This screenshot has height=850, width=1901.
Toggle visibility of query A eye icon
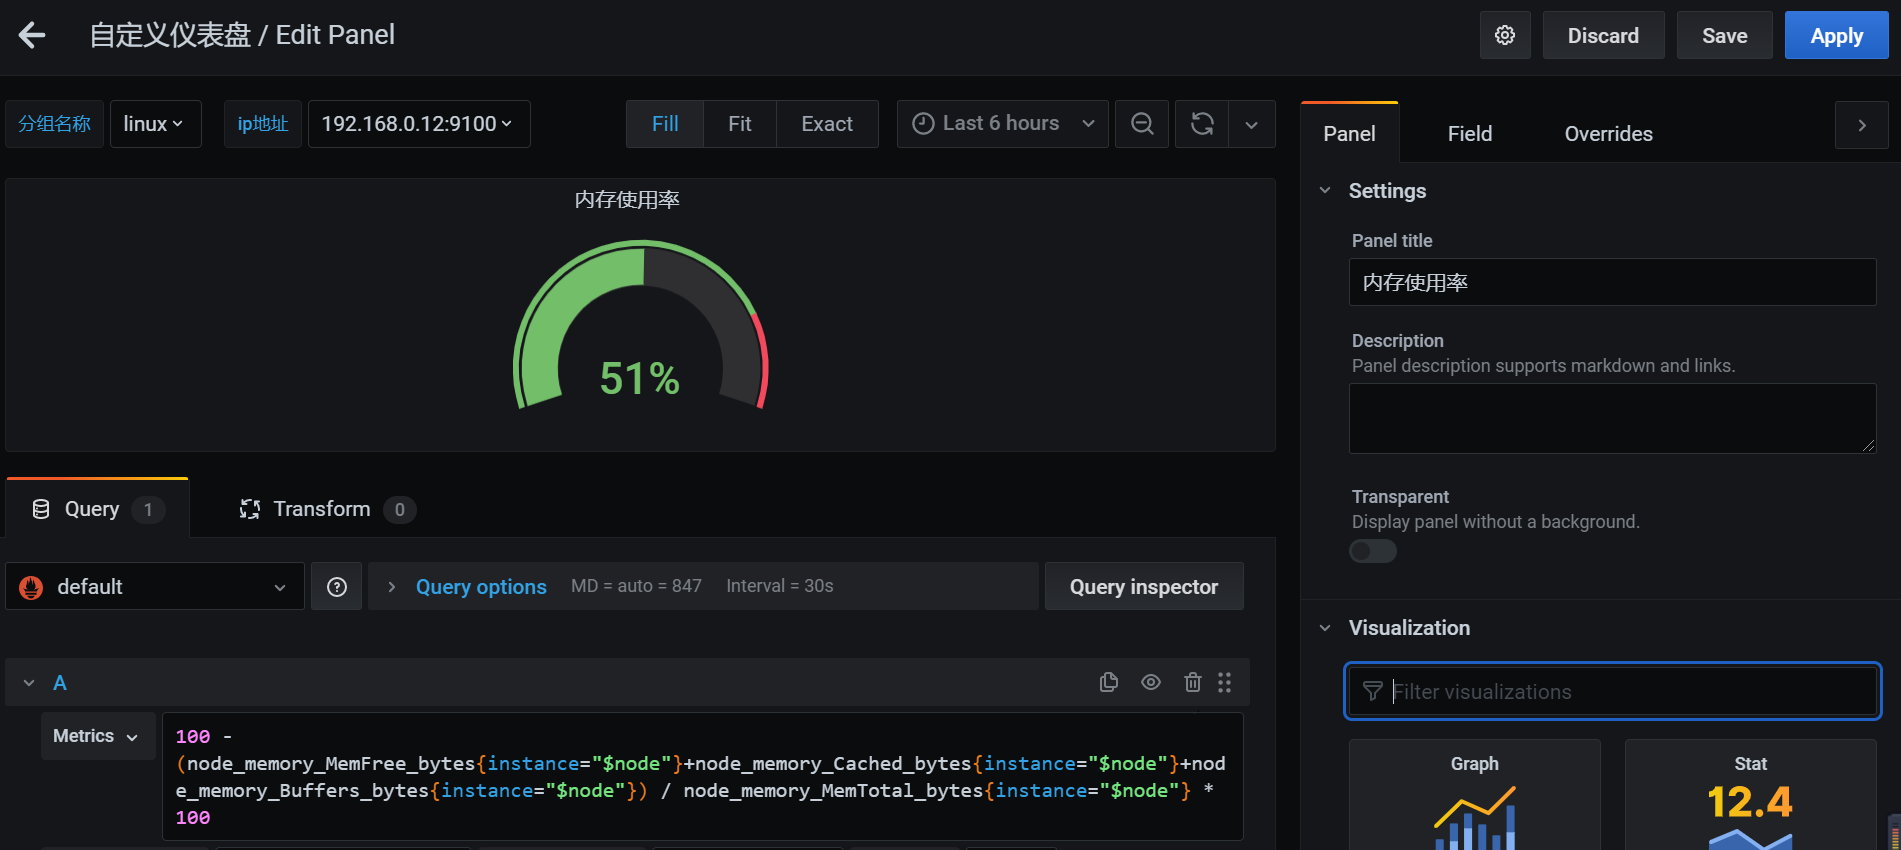tap(1151, 682)
